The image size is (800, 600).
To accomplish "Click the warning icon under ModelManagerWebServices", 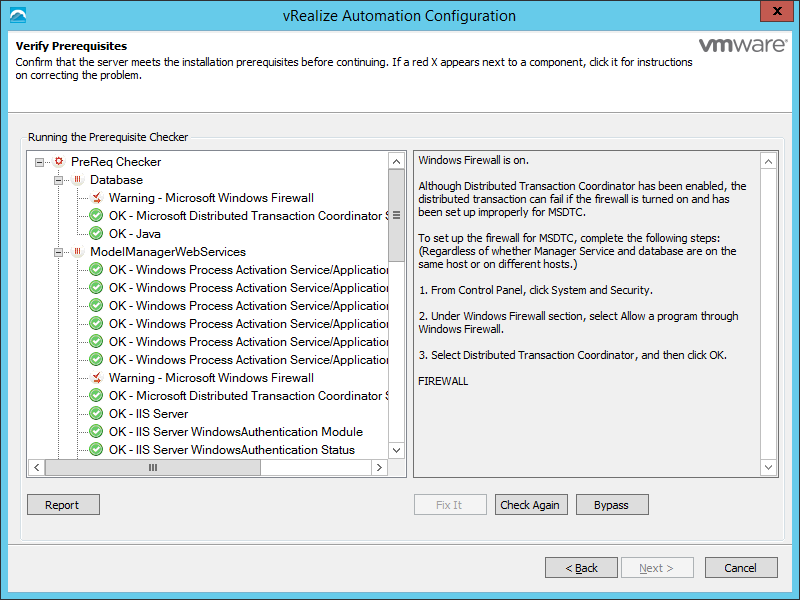I will coord(97,378).
